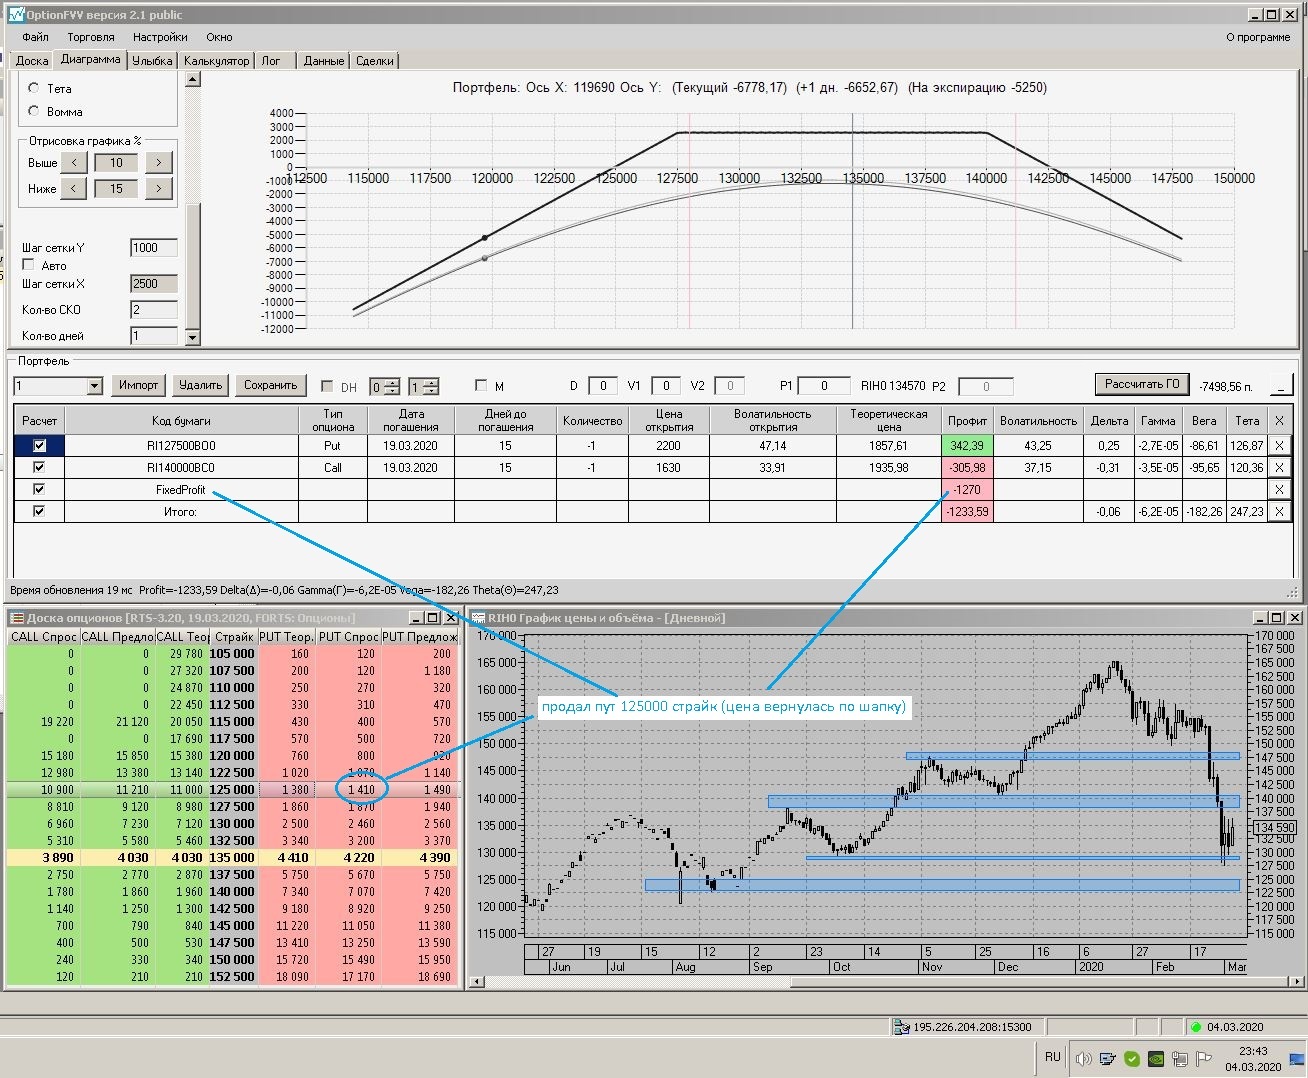The width and height of the screenshot is (1308, 1078).
Task: Click the Импорт button
Action: coord(138,385)
